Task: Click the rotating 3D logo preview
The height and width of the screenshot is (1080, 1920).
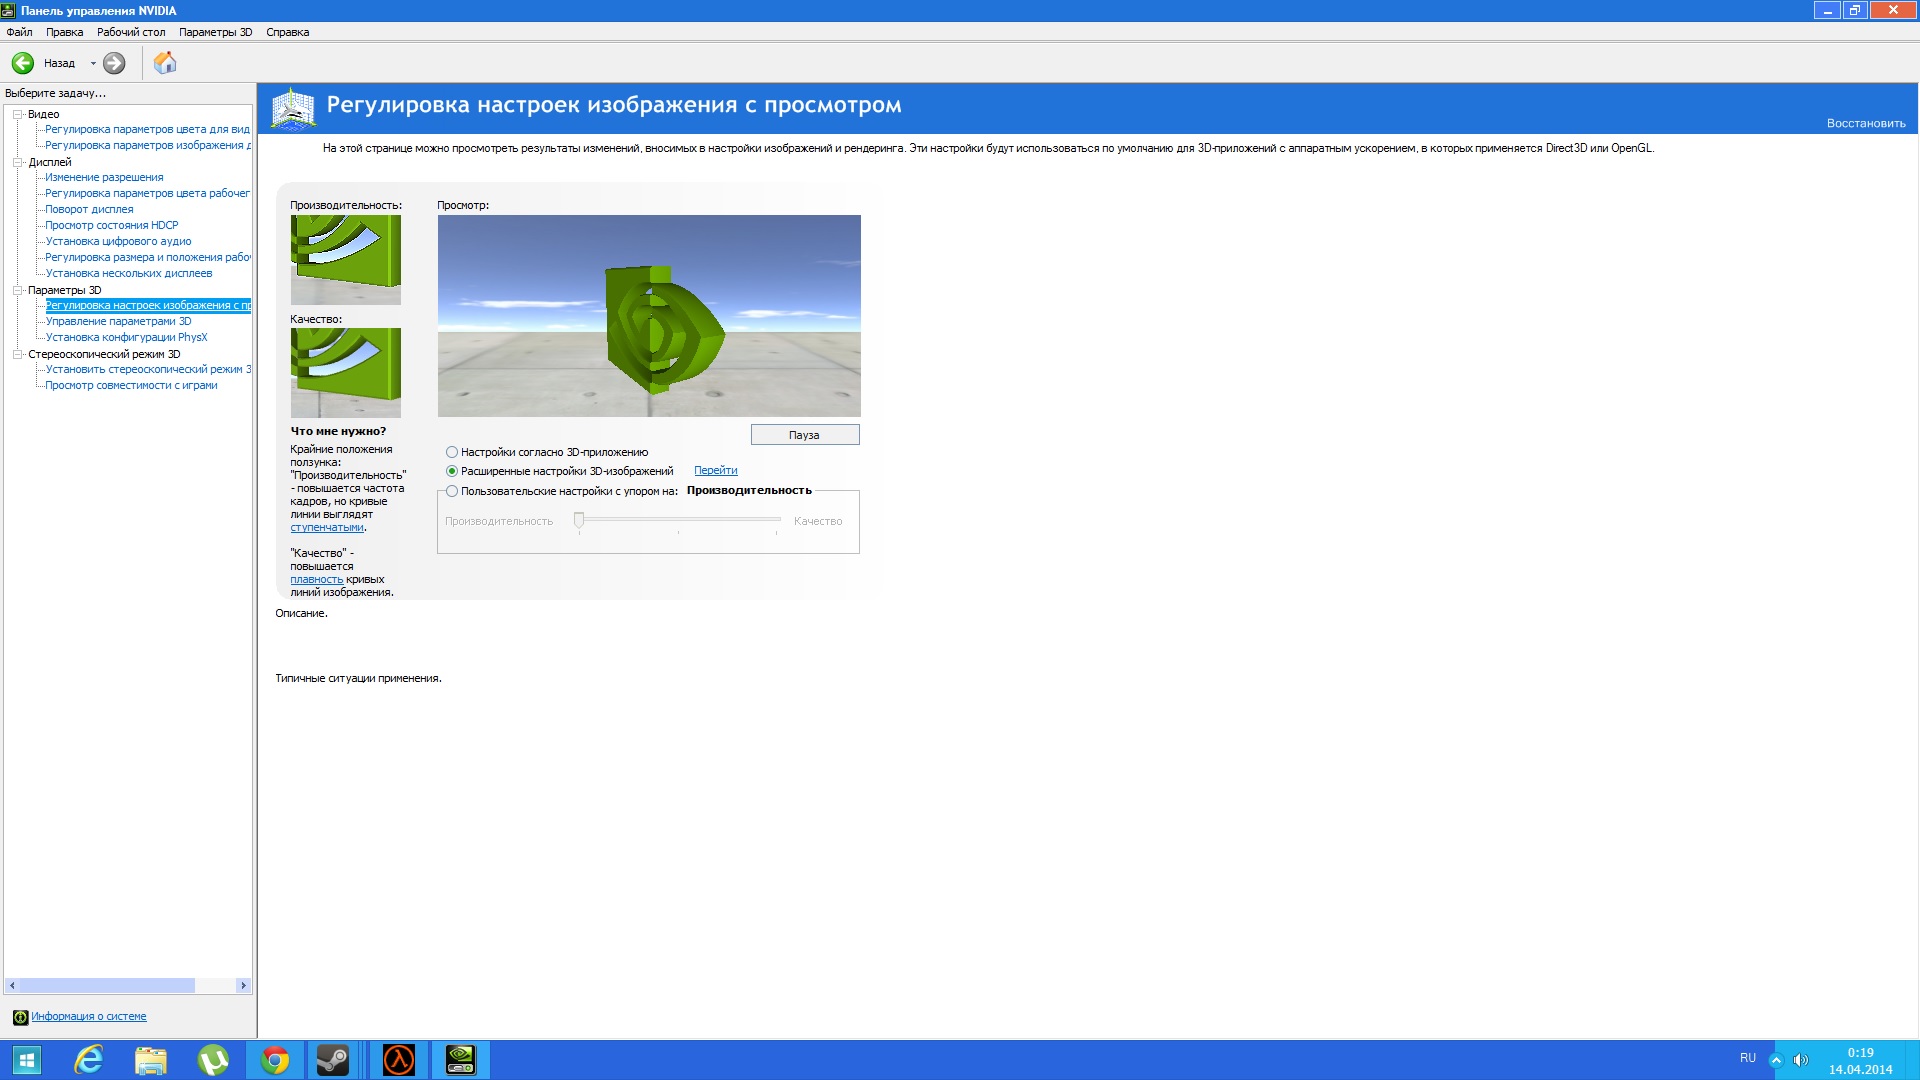Action: (x=649, y=316)
